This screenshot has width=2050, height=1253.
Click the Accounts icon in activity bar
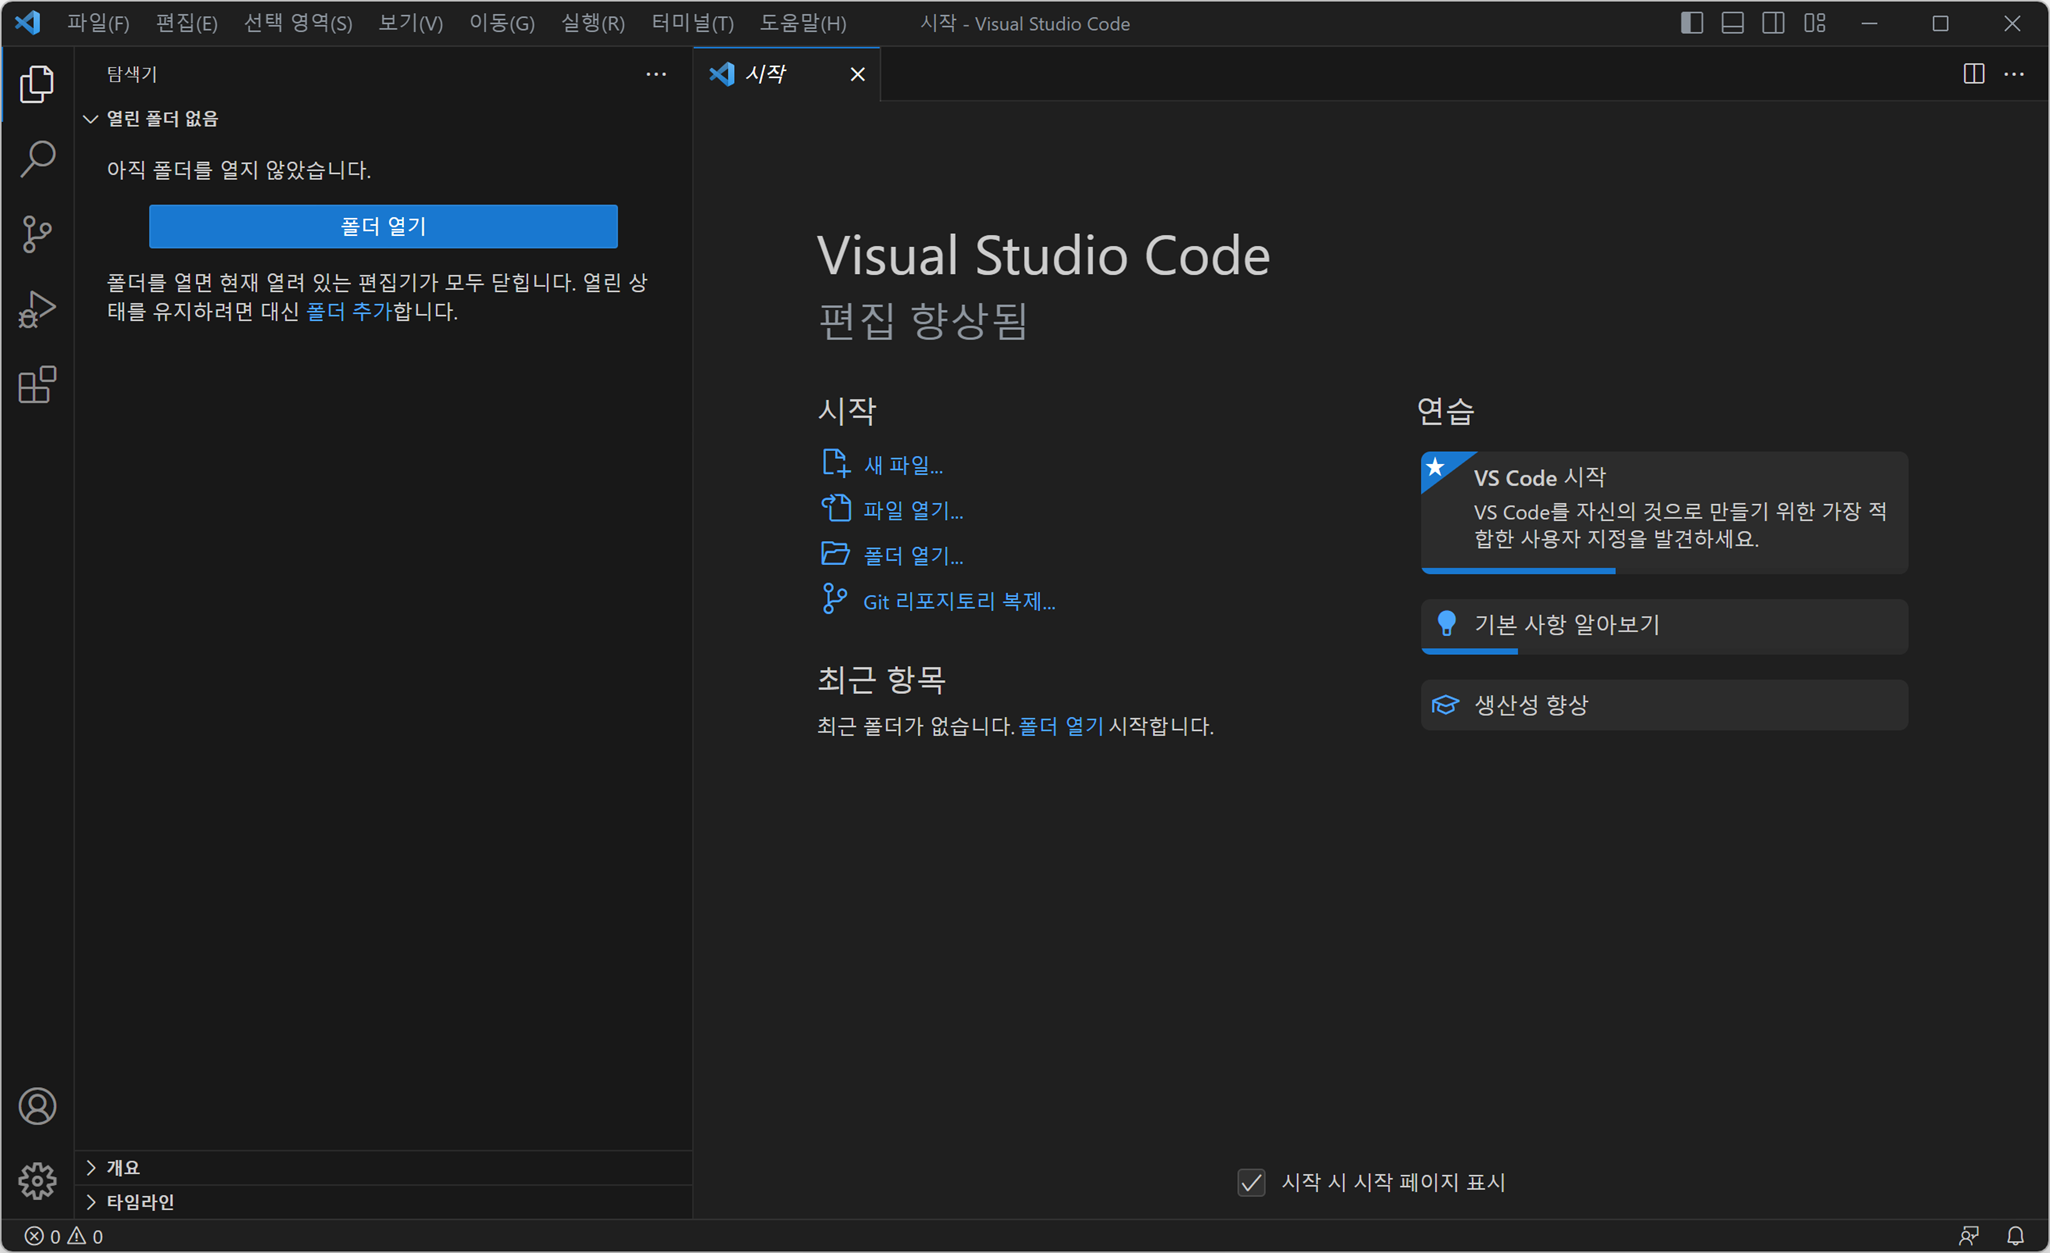[x=37, y=1106]
